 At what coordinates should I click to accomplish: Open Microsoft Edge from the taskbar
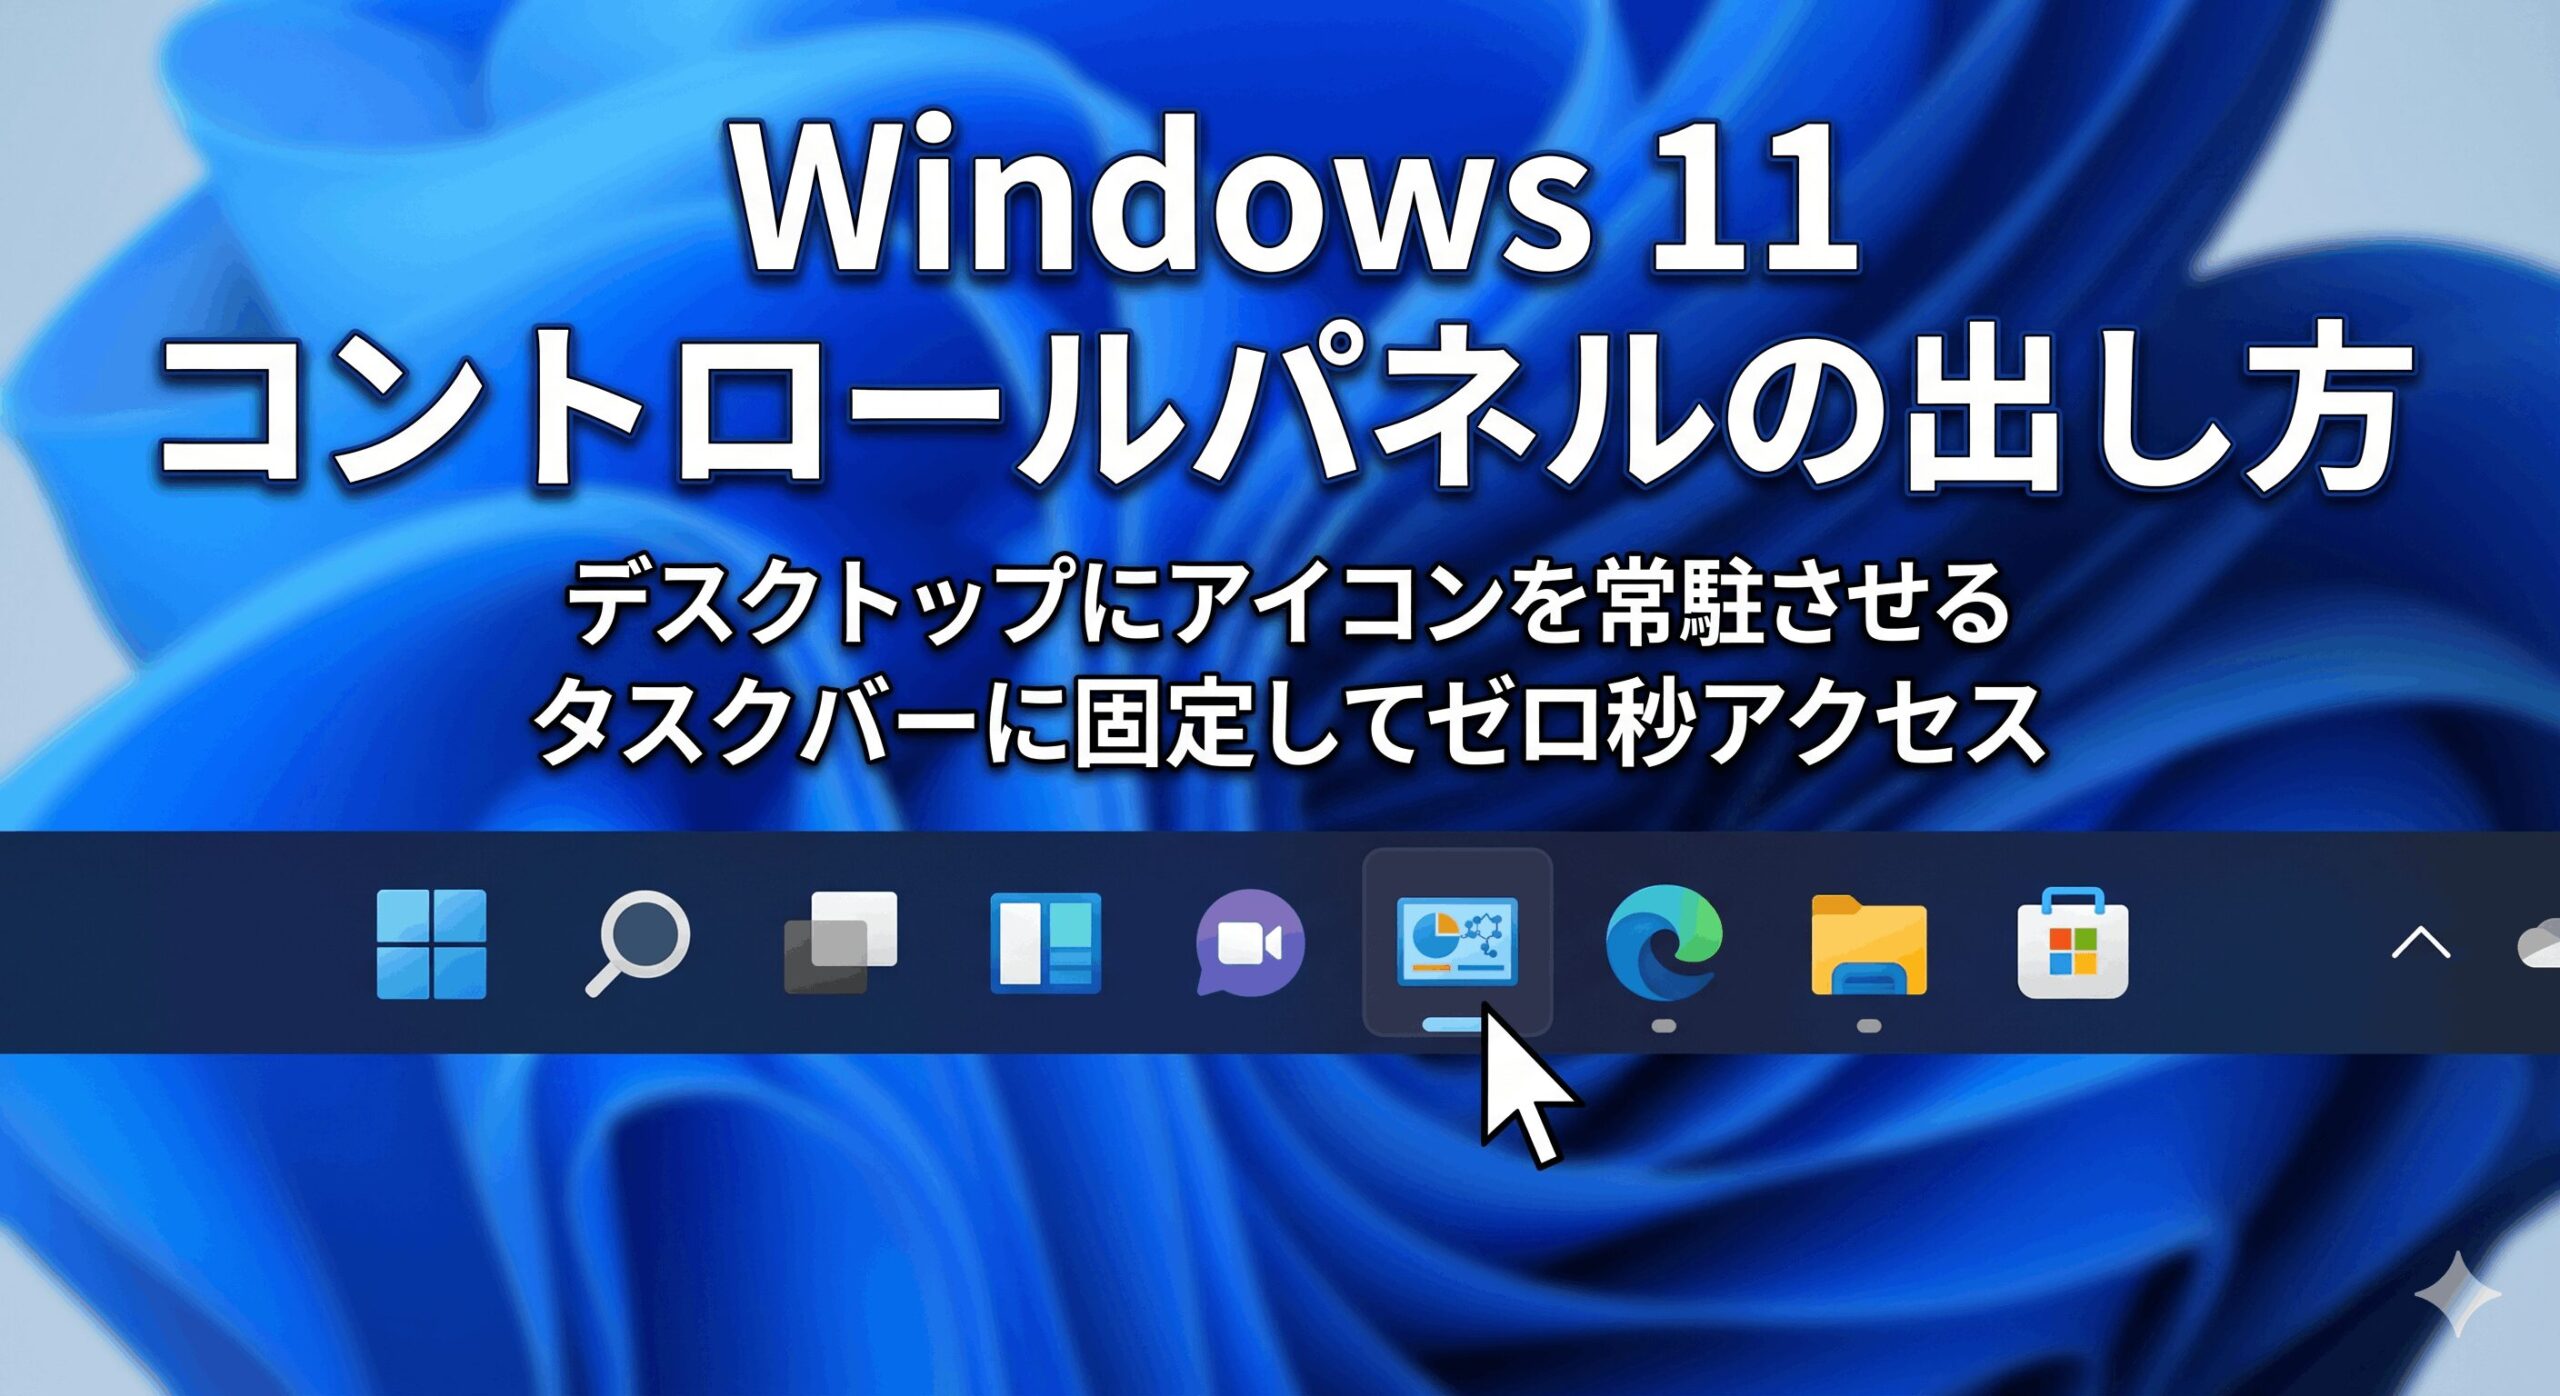[1662, 943]
